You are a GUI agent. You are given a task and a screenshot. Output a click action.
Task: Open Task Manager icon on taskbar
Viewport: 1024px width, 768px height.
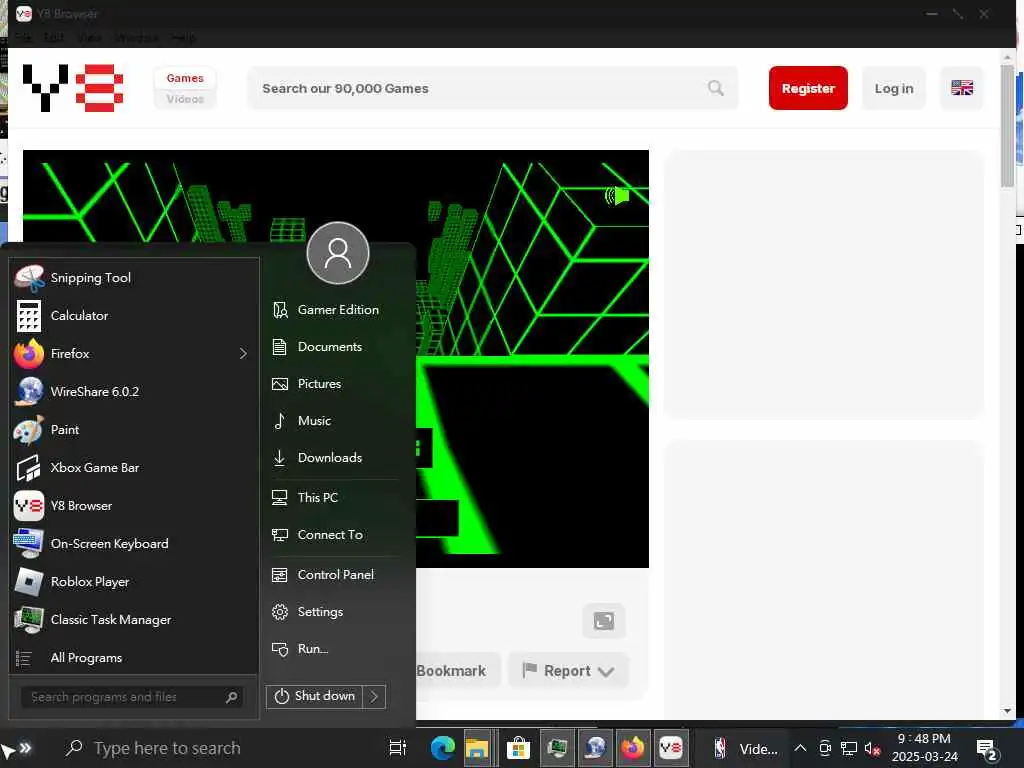[557, 748]
